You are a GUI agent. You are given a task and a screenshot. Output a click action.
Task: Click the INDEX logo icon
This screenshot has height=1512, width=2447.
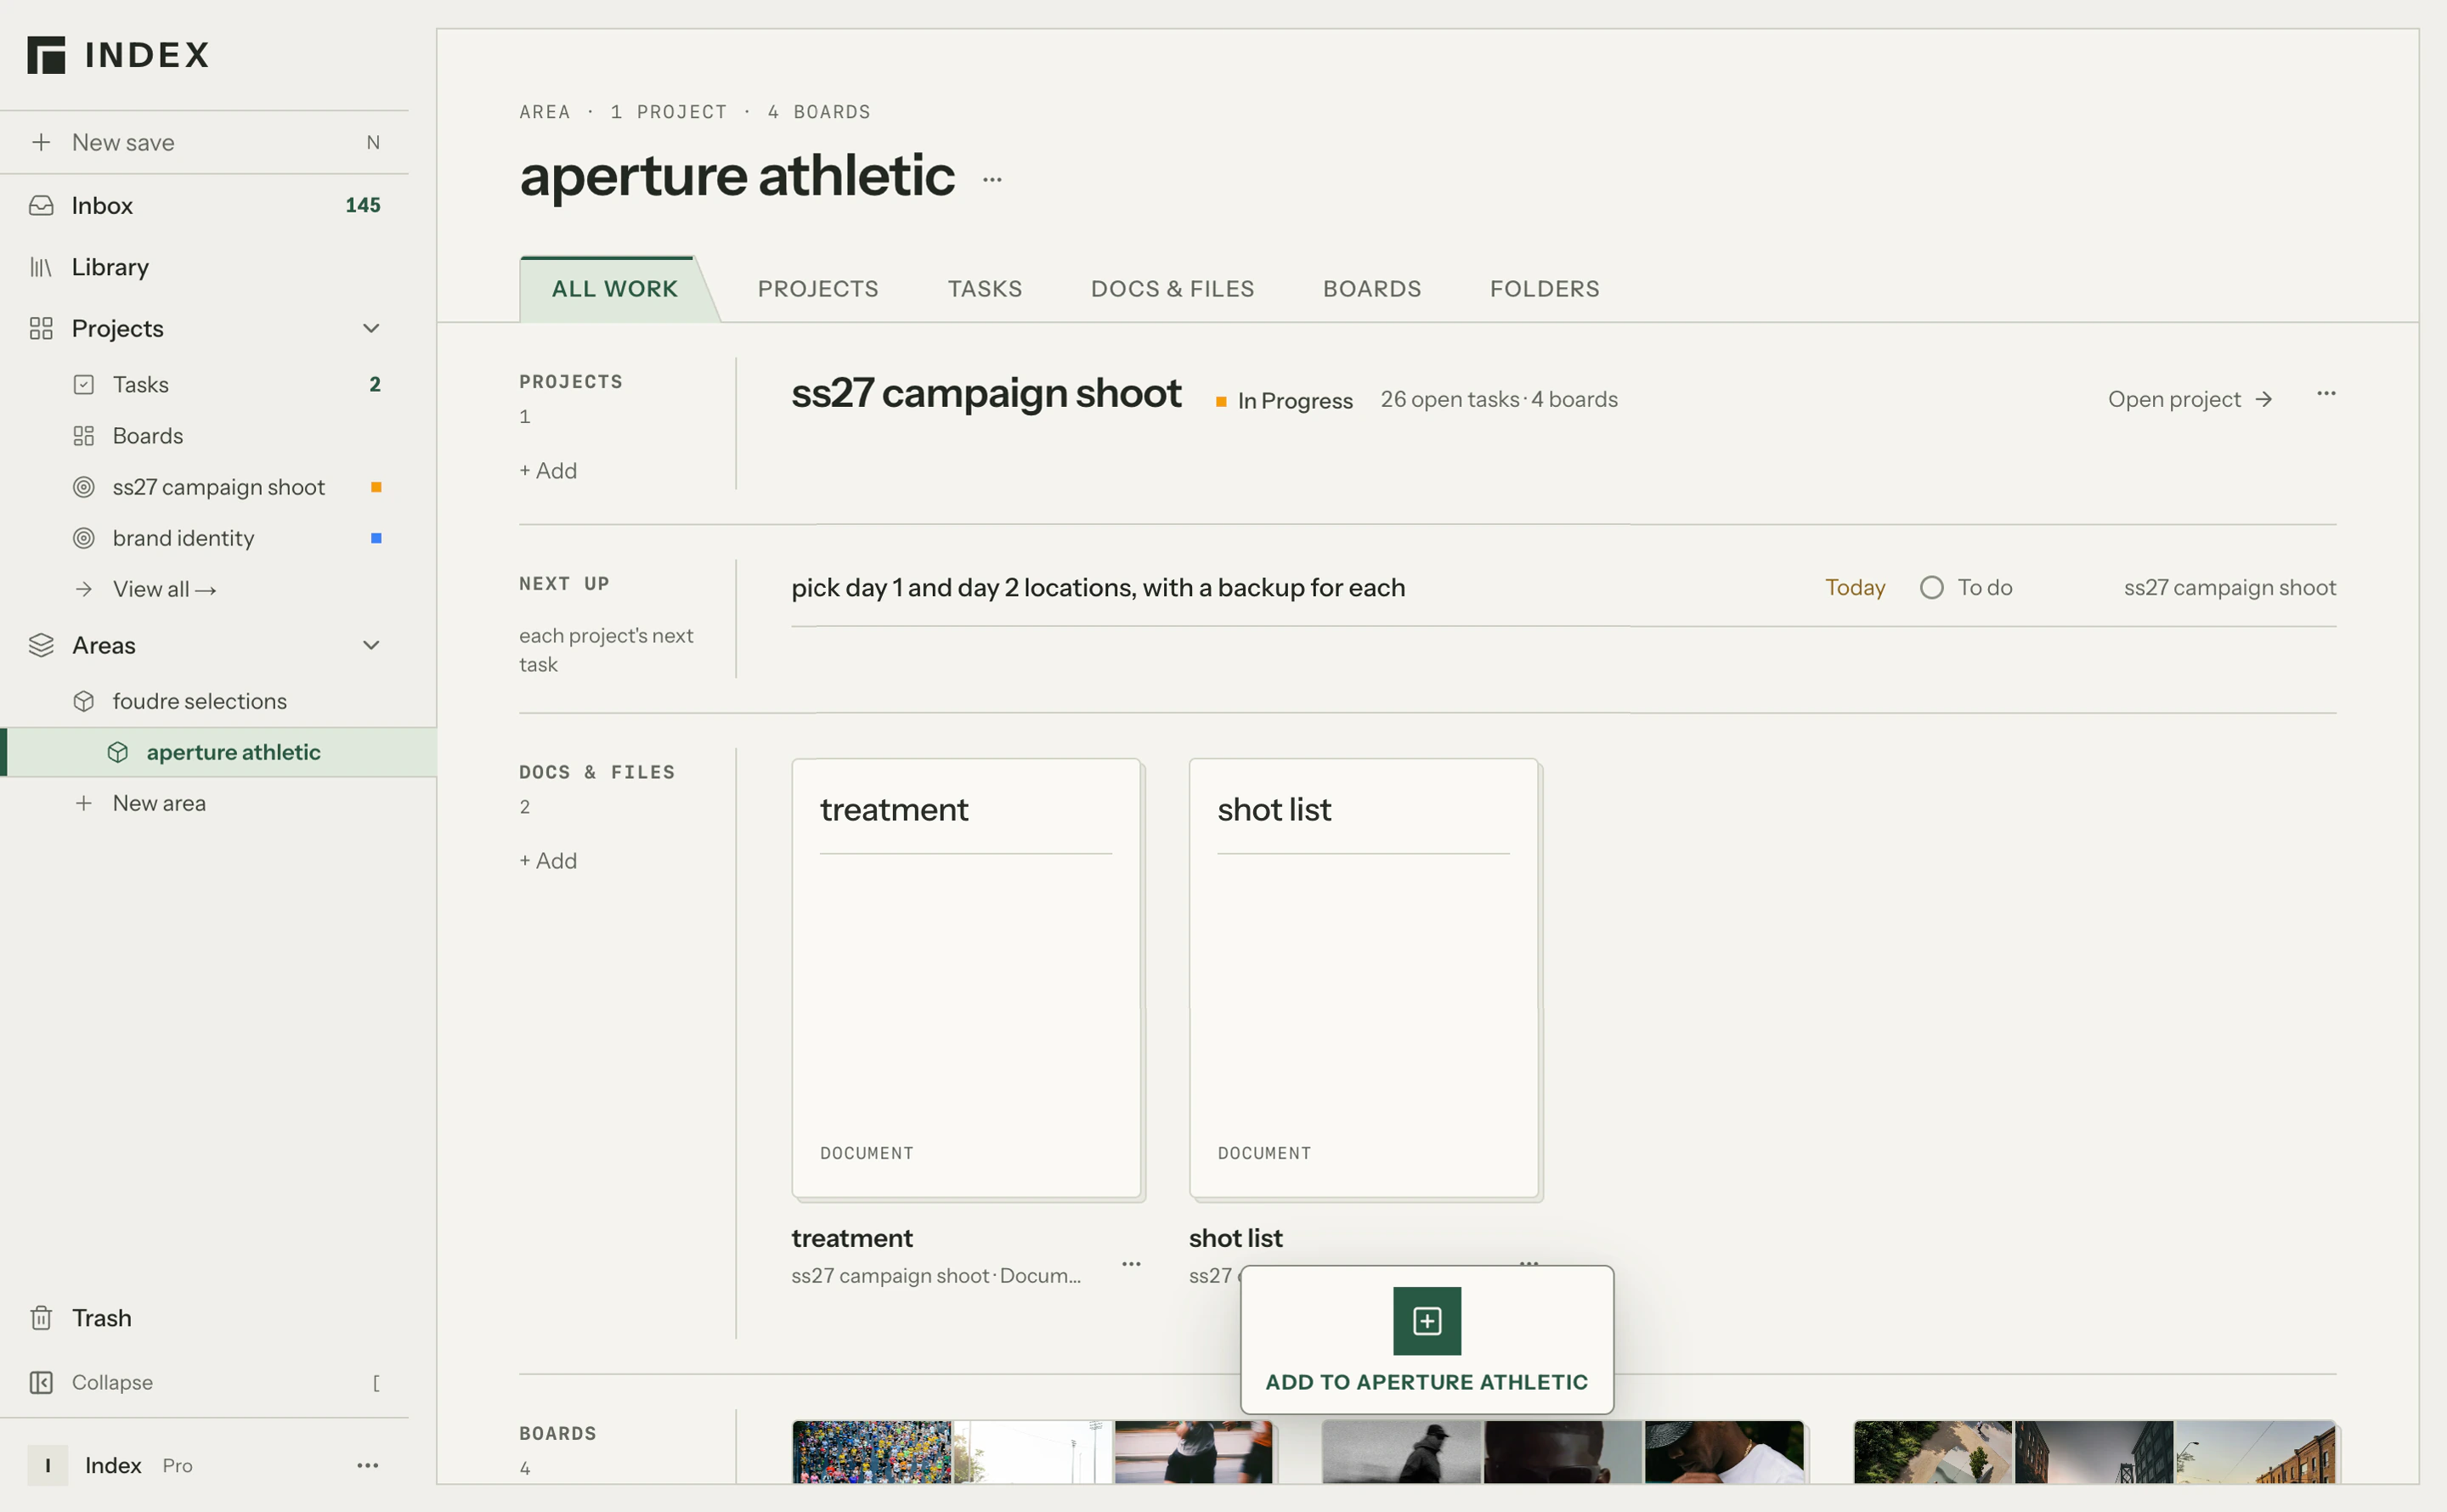(x=46, y=55)
